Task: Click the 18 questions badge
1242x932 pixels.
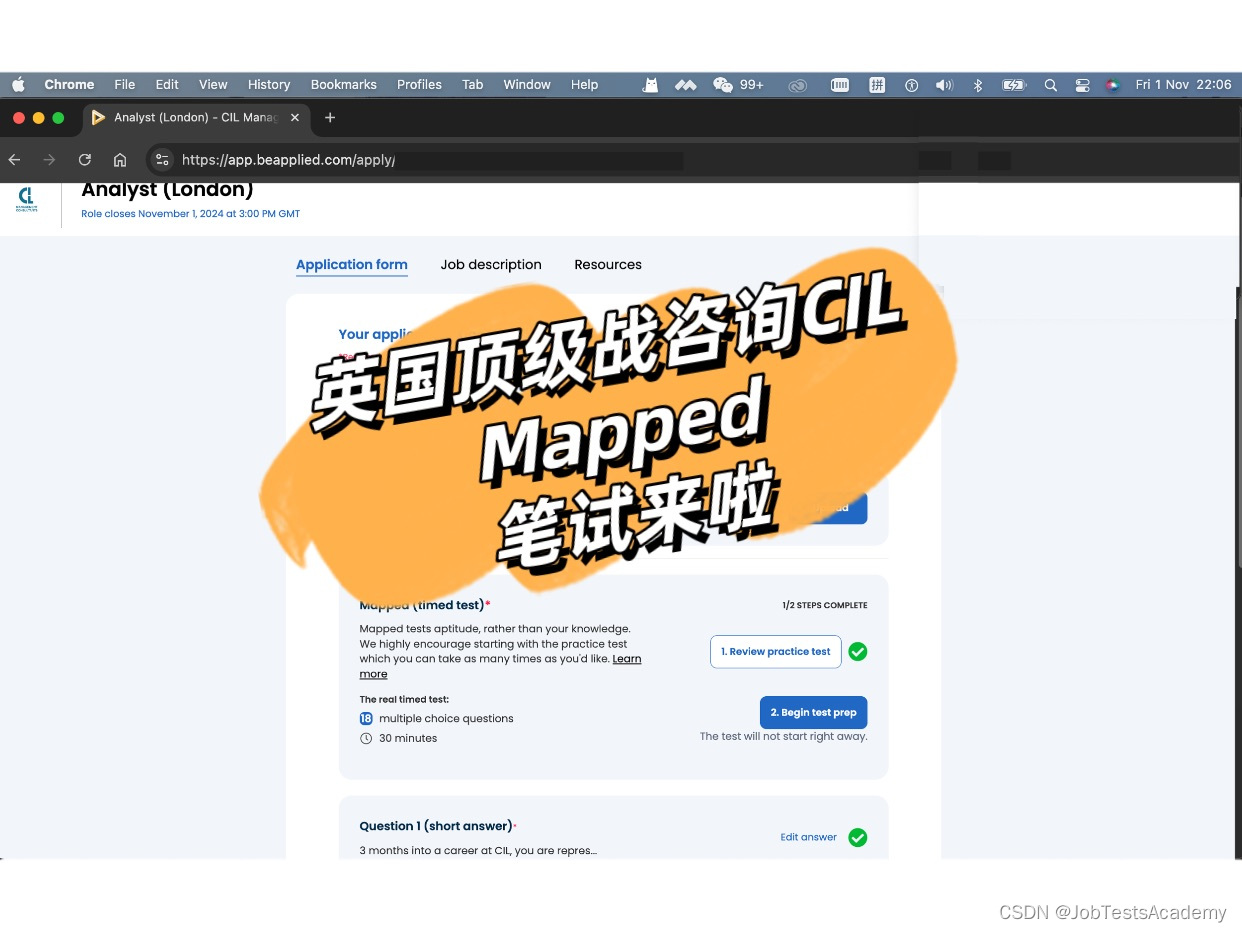Action: tap(366, 718)
